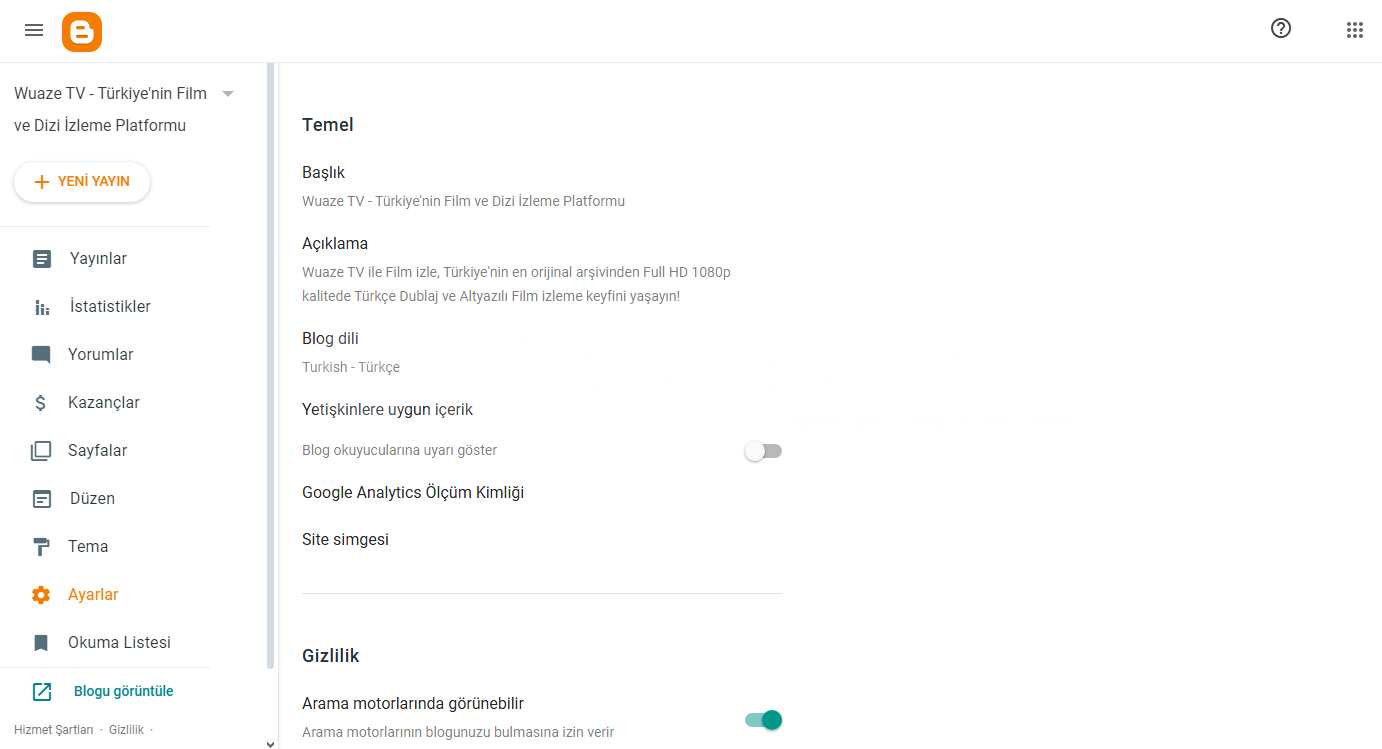Viewport: 1382px width, 749px height.
Task: Enable the adult content warning toggle
Action: (x=763, y=451)
